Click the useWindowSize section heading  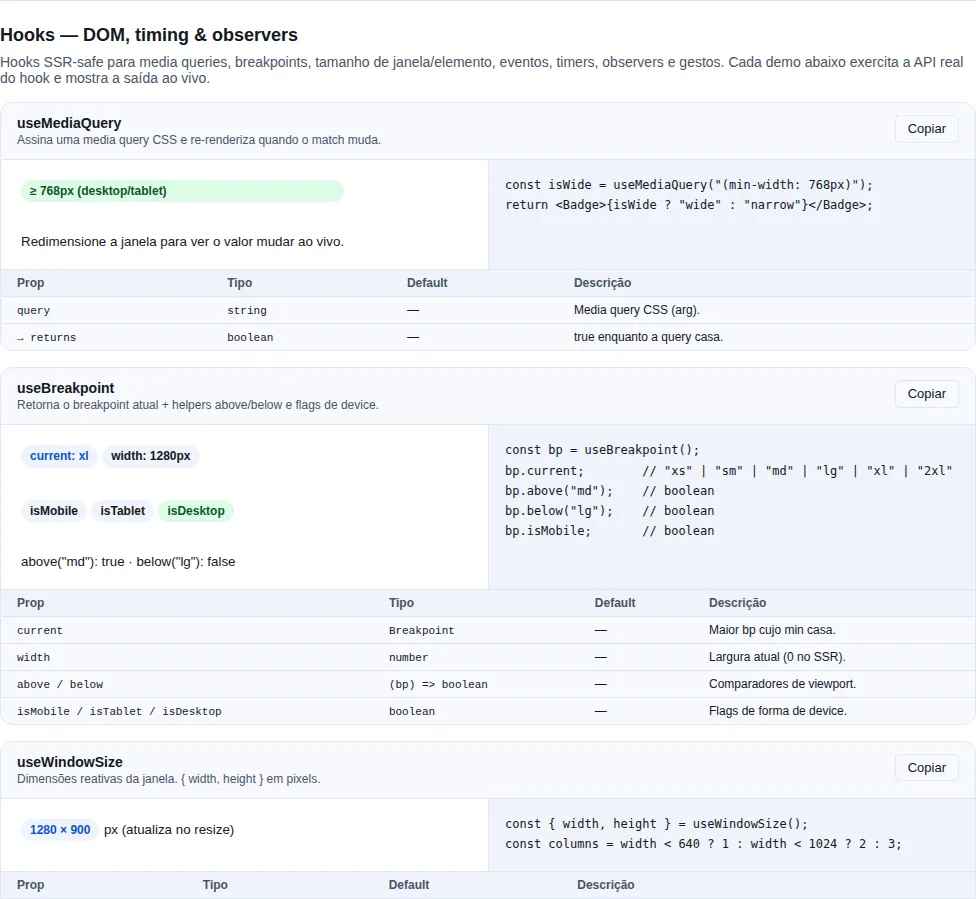coord(70,762)
